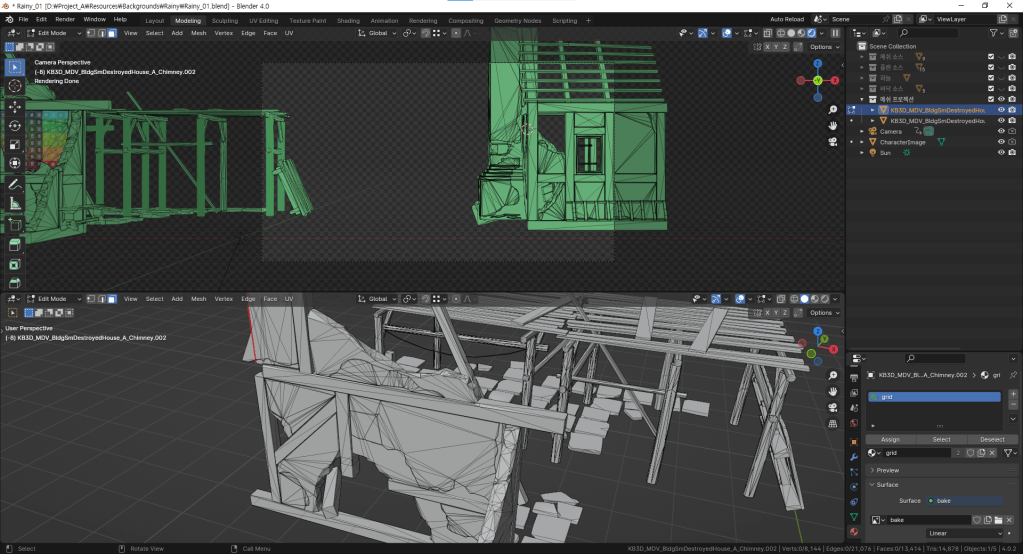Toggle Camera visibility eye icon

[1001, 131]
